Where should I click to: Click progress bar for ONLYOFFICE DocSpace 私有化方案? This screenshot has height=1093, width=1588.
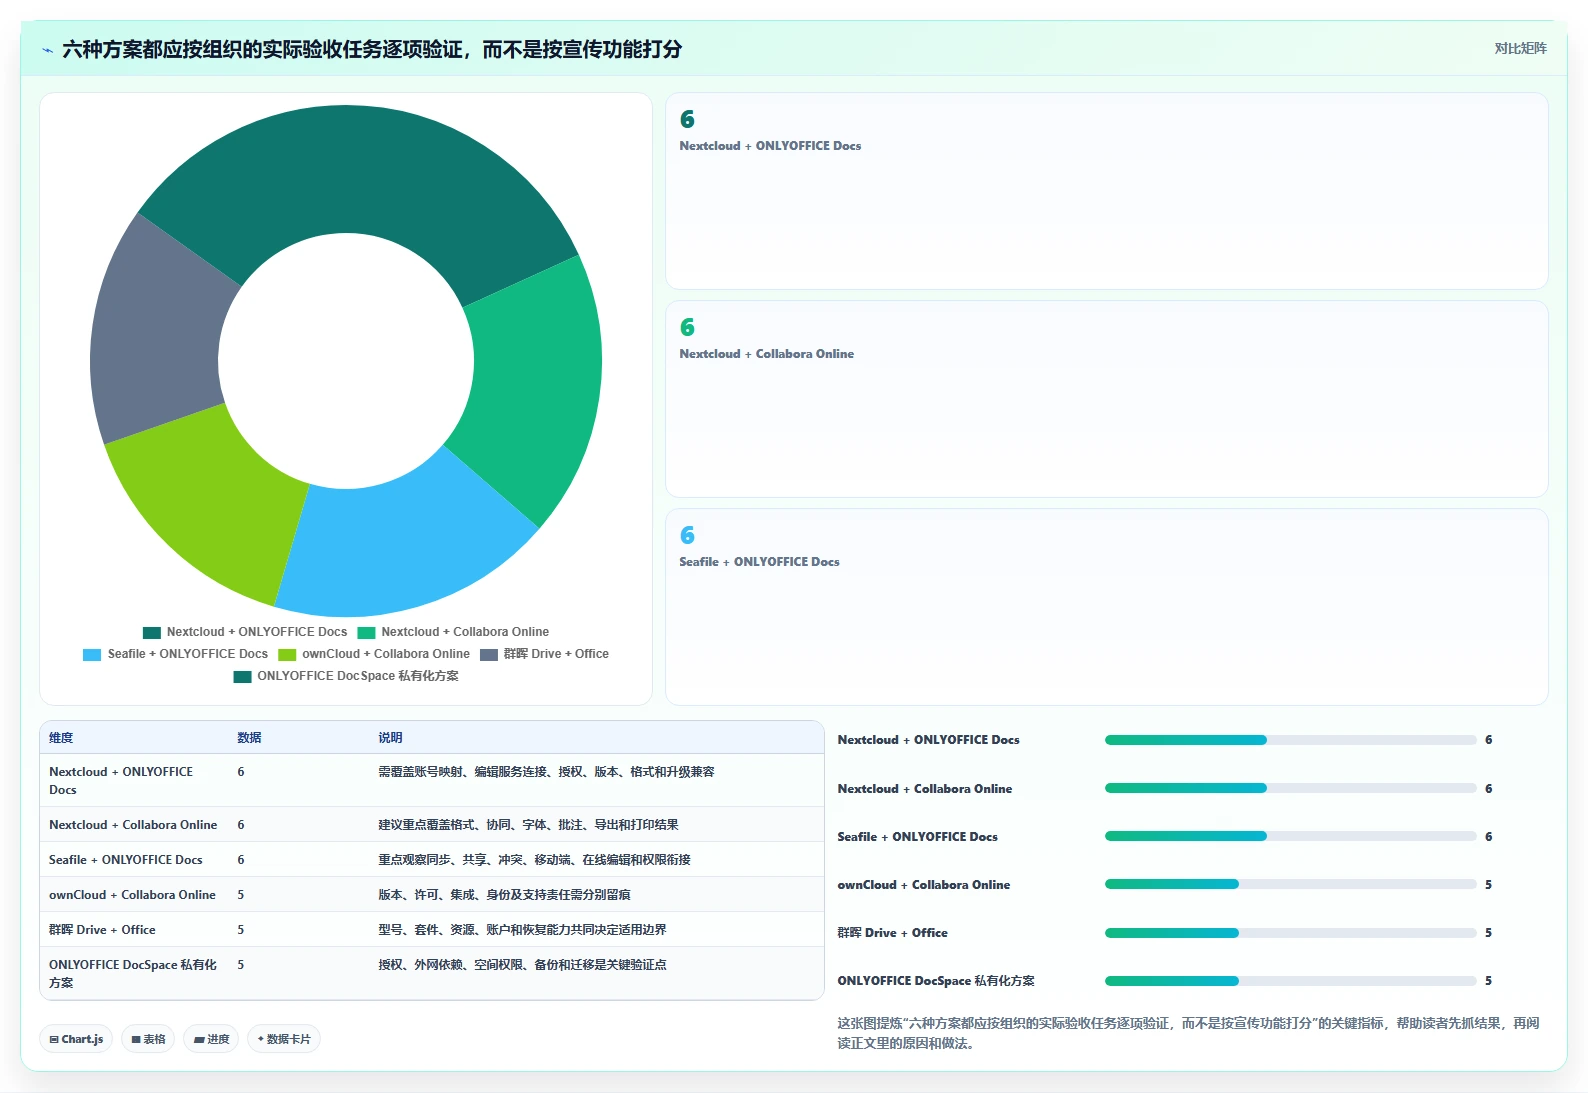tap(1290, 981)
